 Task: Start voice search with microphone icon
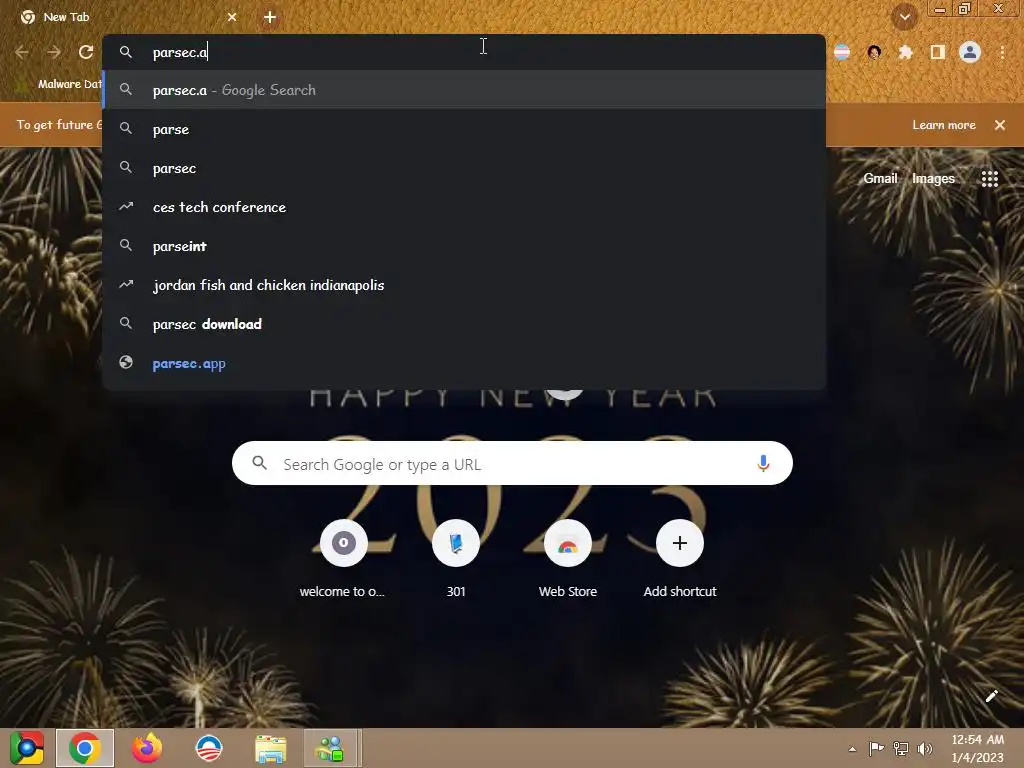[763, 464]
